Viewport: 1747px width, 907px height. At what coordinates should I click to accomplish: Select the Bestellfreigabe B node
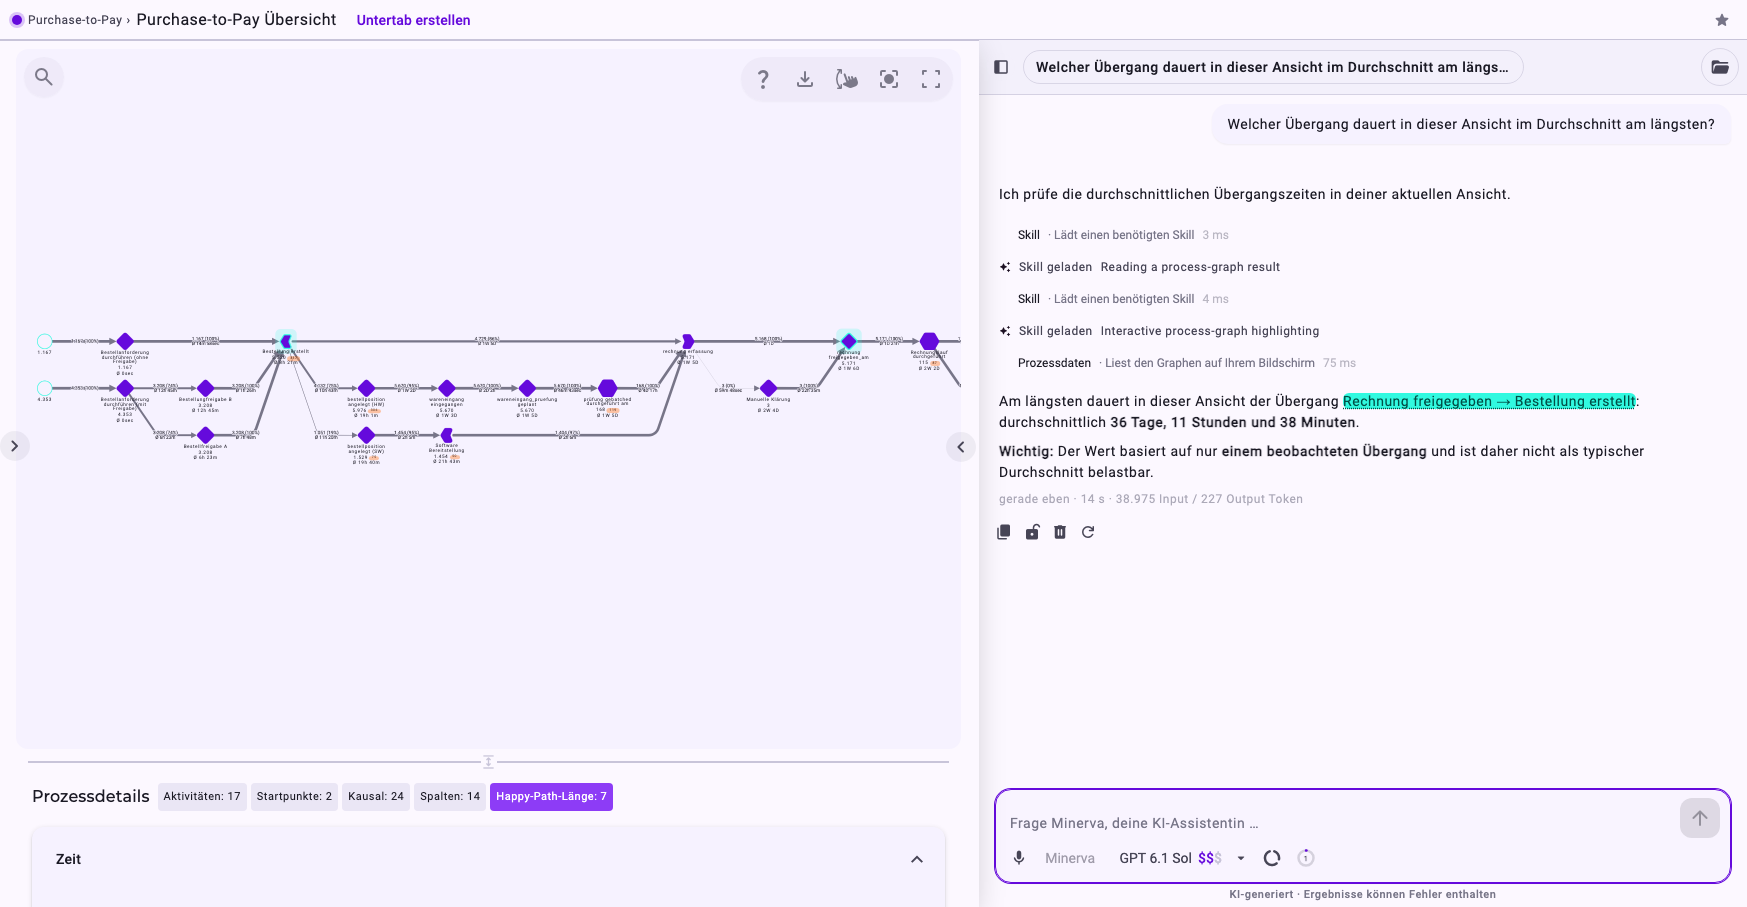205,388
